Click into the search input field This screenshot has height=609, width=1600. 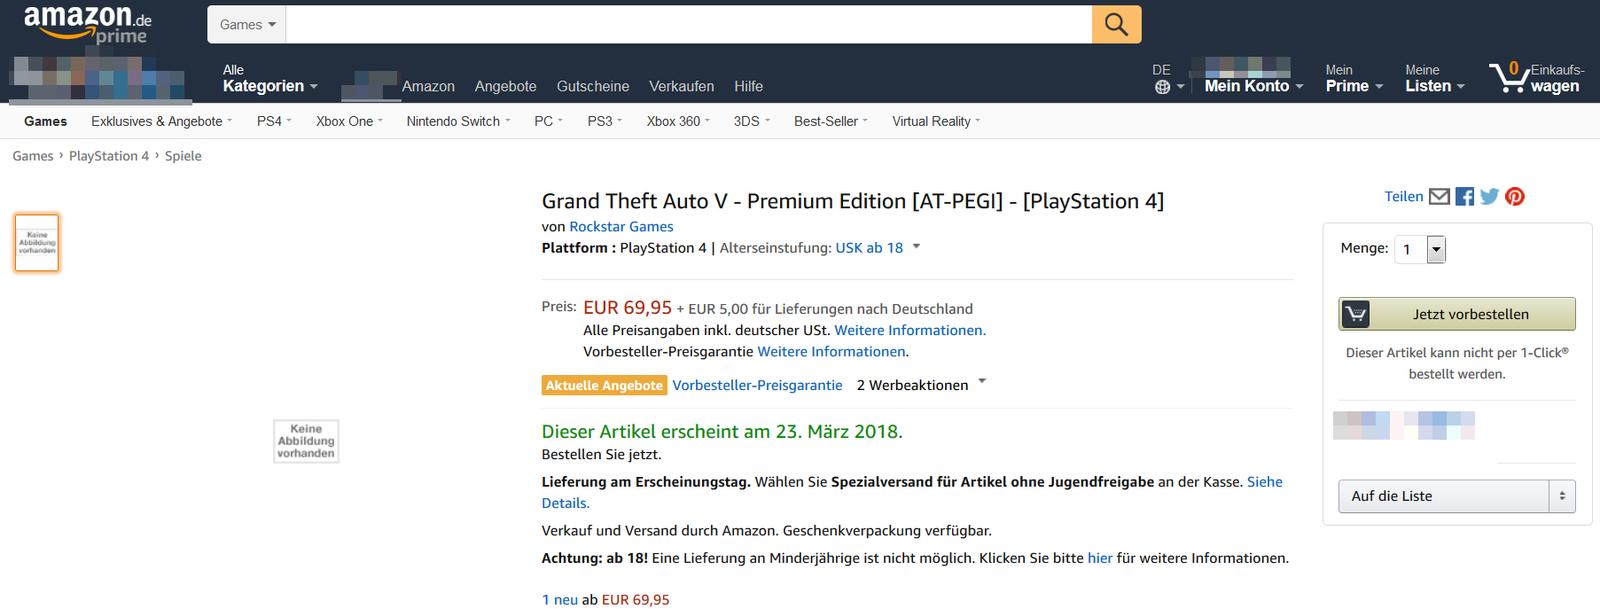tap(688, 25)
